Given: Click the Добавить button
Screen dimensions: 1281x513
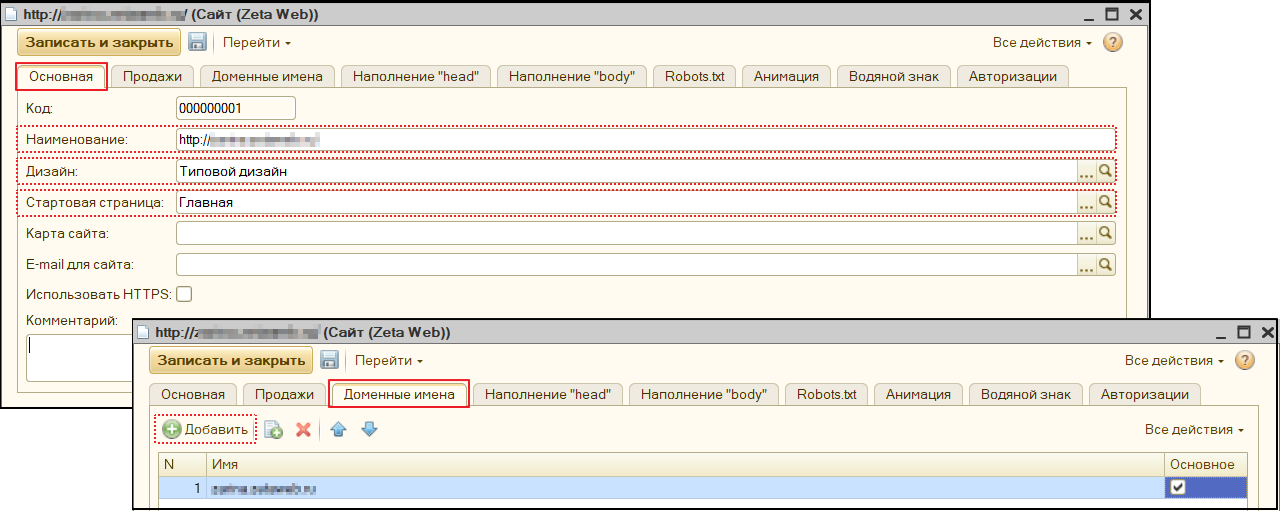Looking at the screenshot, I should [x=205, y=430].
